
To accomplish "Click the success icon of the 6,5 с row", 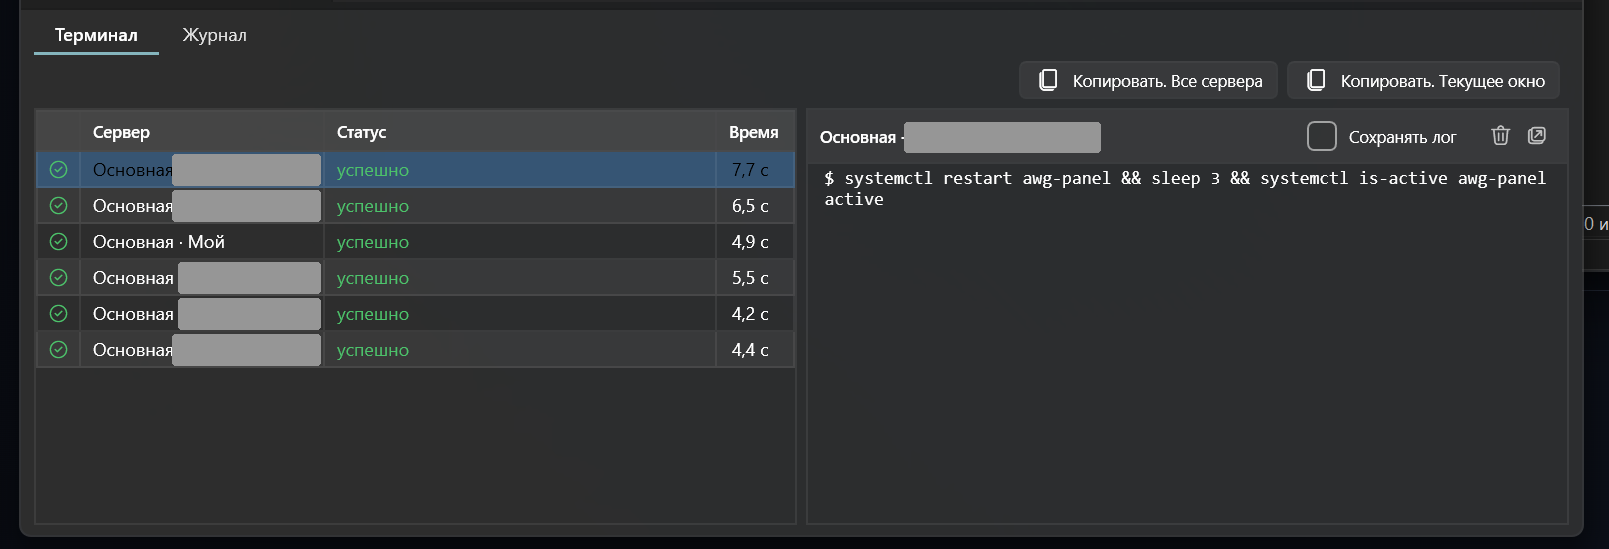I will pos(59,206).
